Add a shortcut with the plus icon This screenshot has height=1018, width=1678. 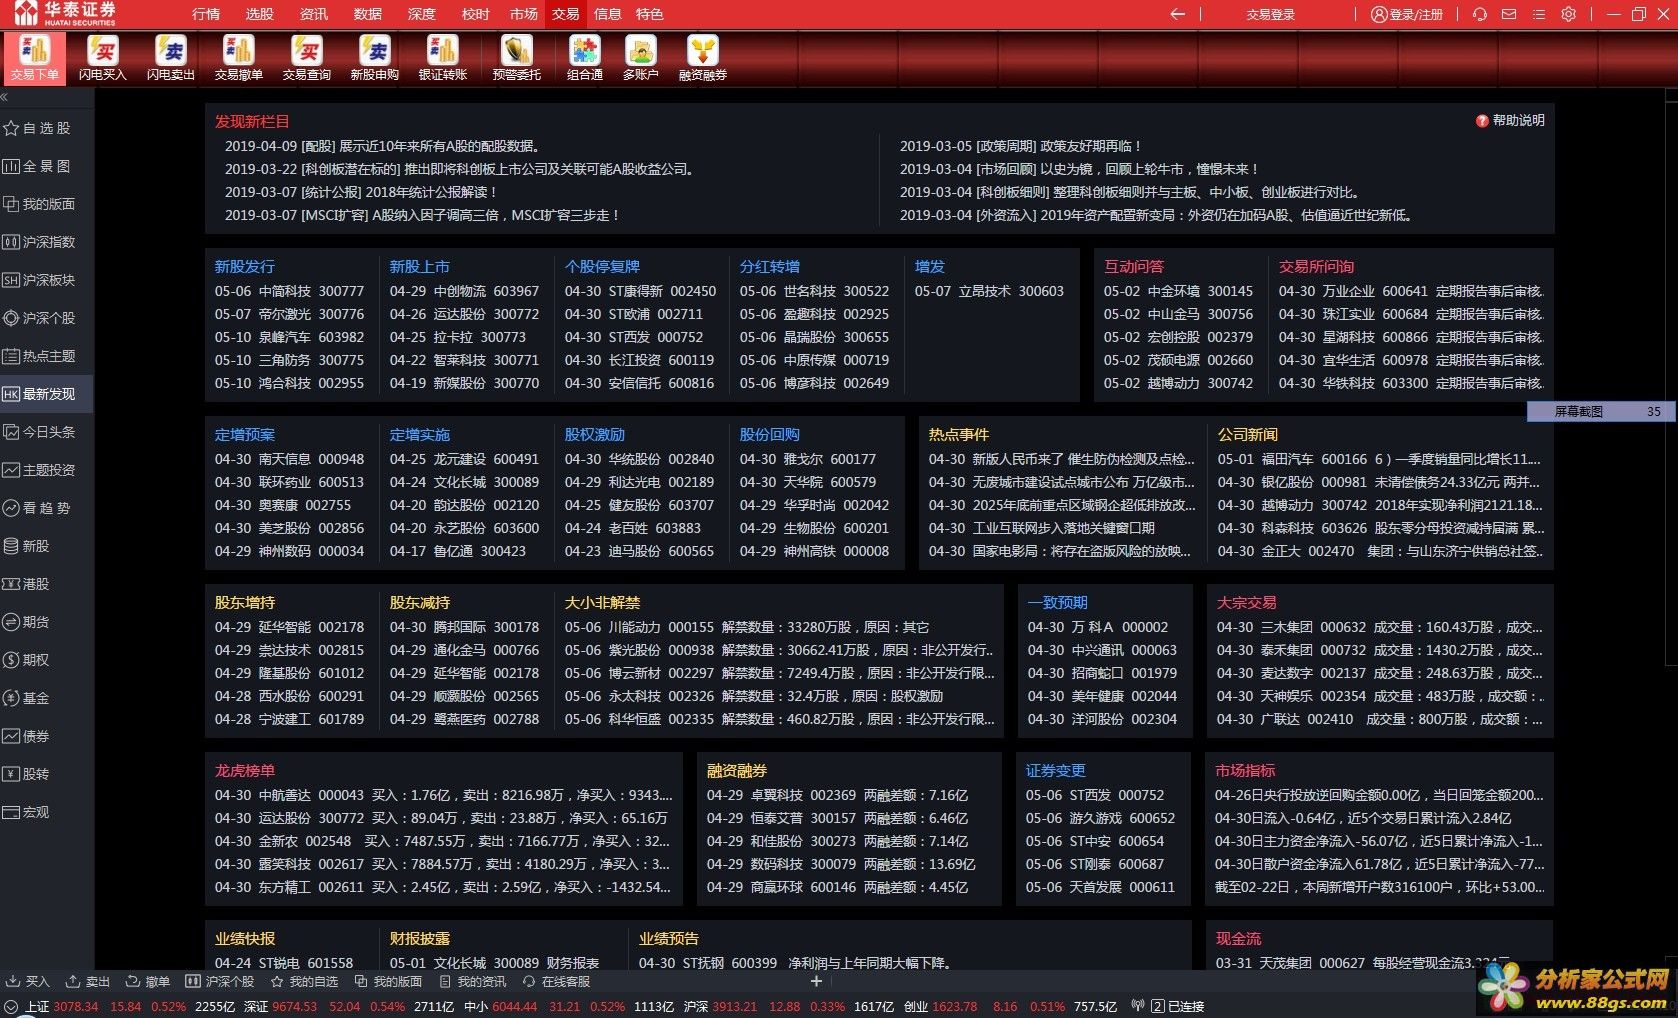click(816, 981)
